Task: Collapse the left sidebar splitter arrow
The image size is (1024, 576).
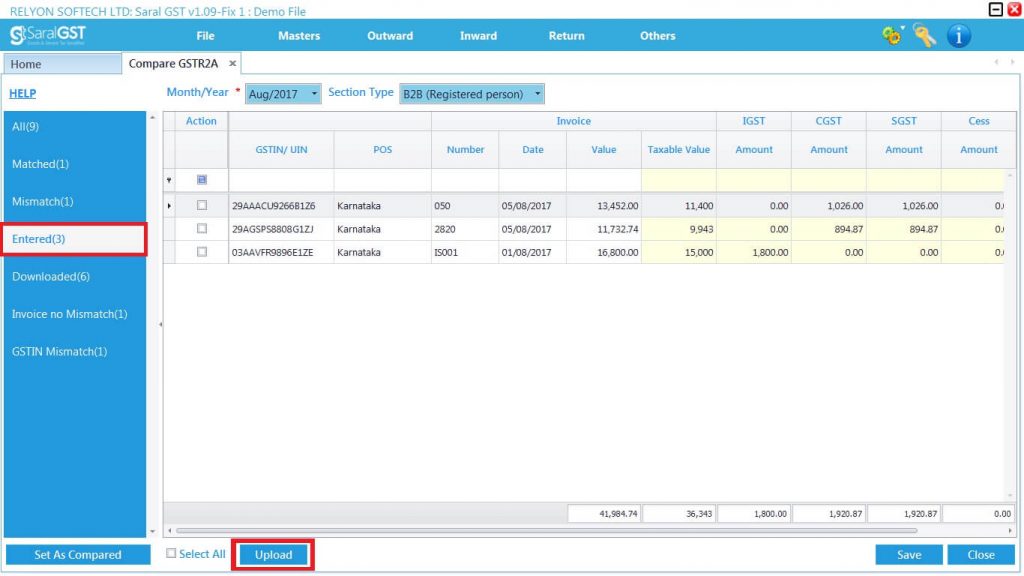Action: pos(161,324)
